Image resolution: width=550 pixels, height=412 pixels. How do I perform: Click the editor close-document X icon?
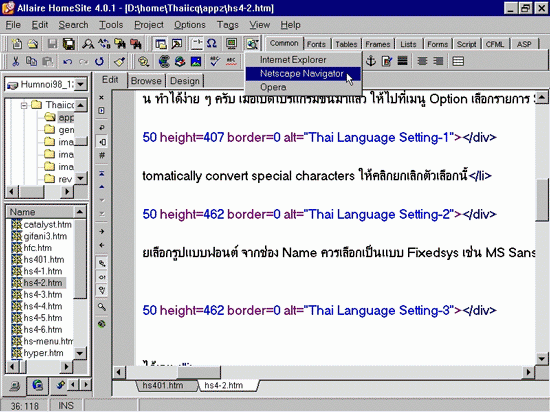102,97
